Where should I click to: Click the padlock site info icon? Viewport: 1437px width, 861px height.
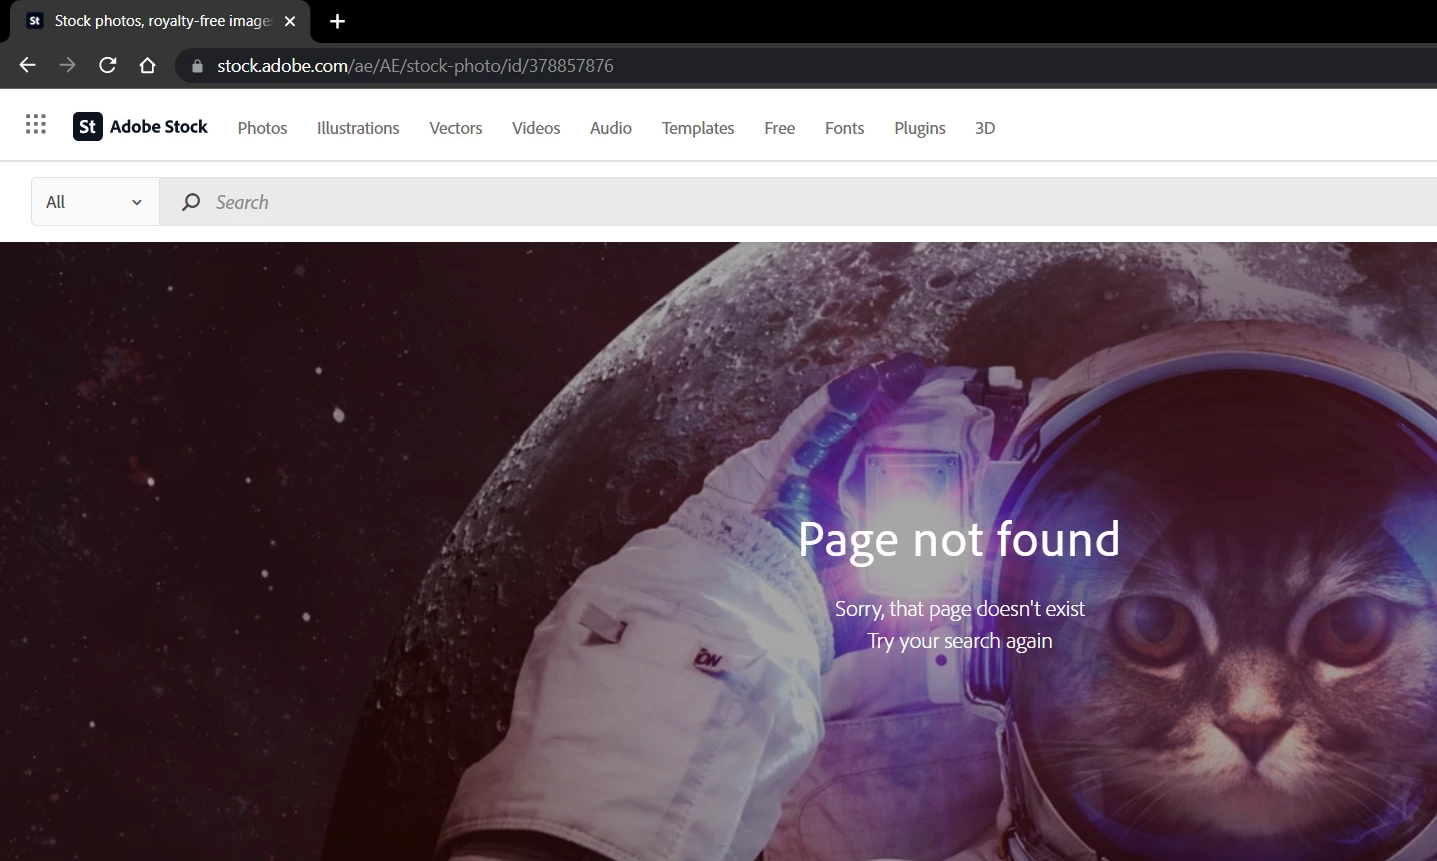coord(197,66)
